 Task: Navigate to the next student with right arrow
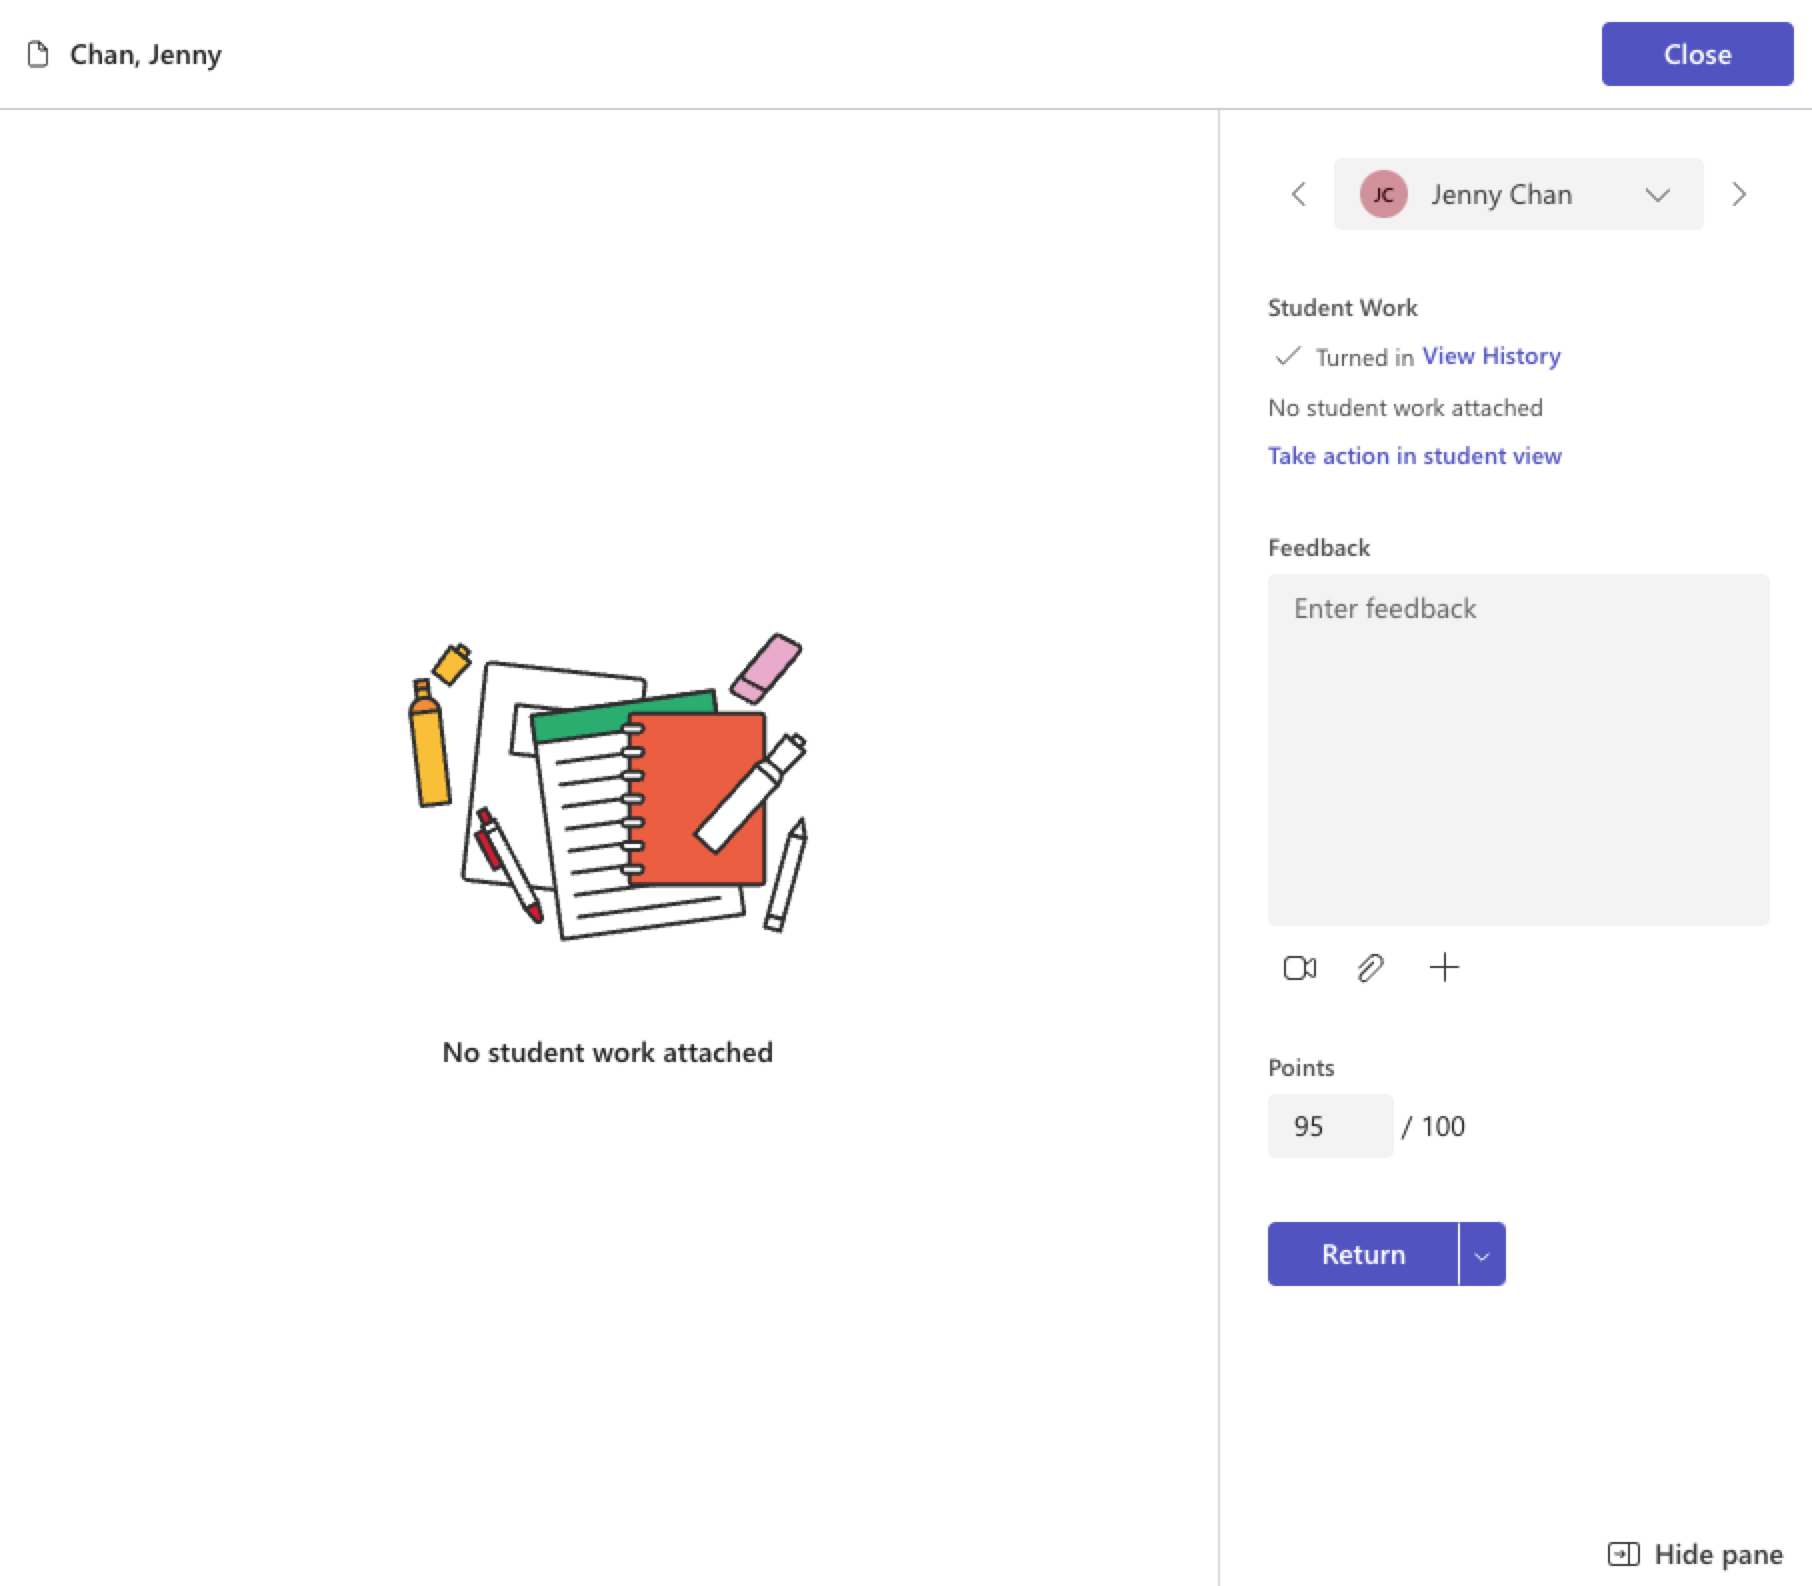pyautogui.click(x=1739, y=194)
